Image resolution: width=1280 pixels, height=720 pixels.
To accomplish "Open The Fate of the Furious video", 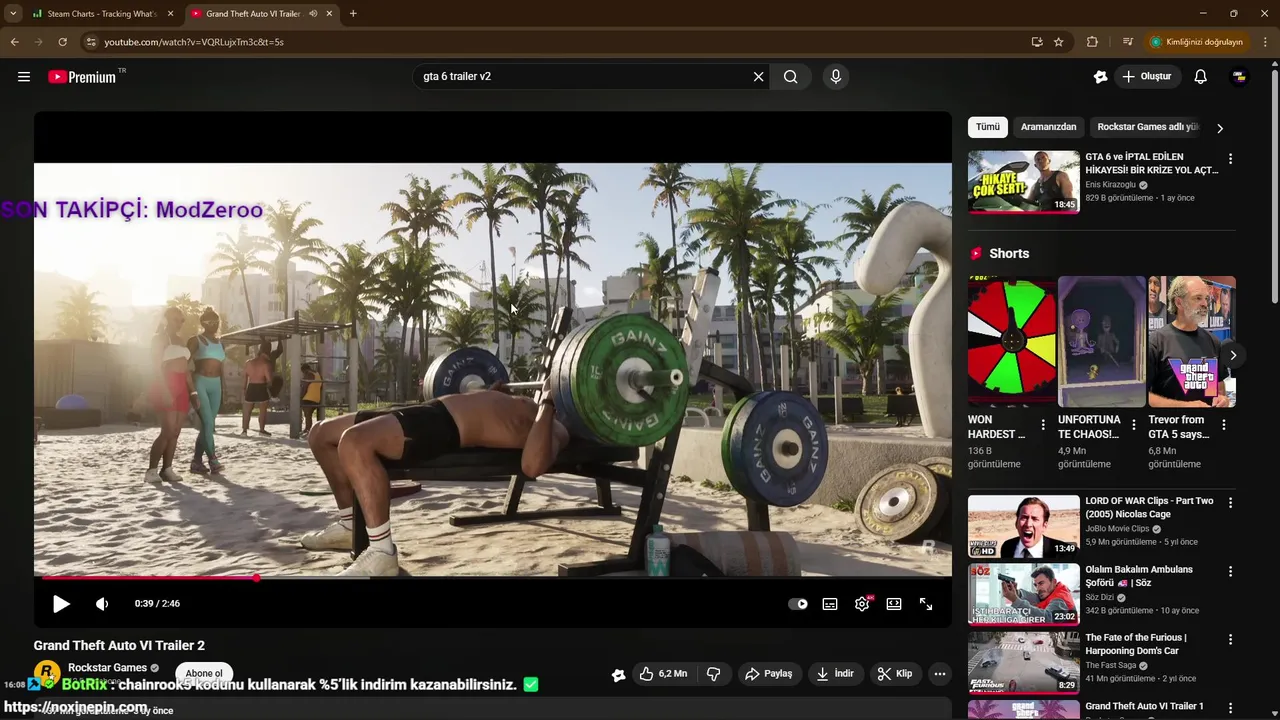I will click(x=1023, y=662).
